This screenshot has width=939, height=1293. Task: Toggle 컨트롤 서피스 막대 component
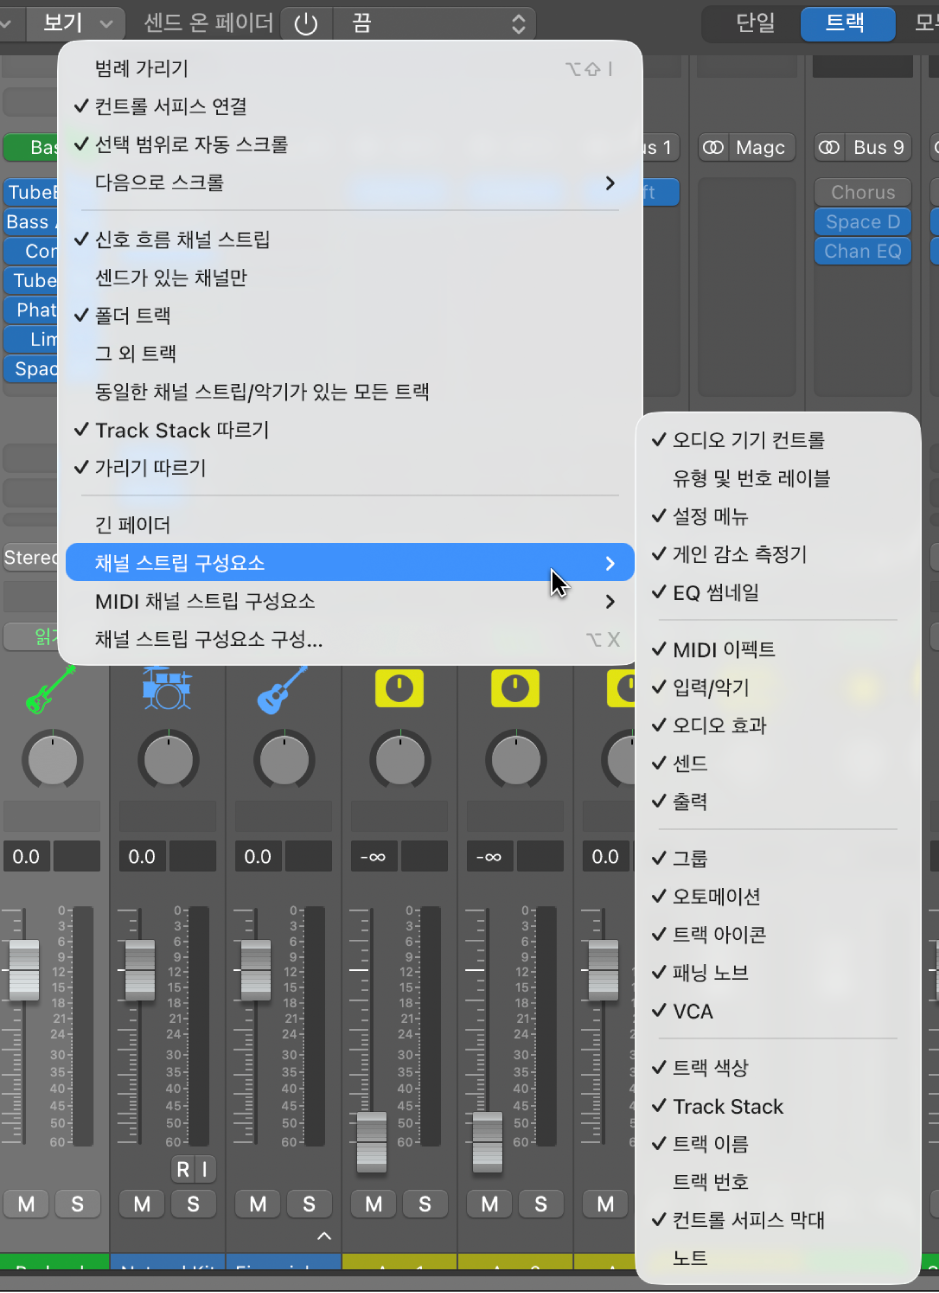pyautogui.click(x=778, y=1220)
